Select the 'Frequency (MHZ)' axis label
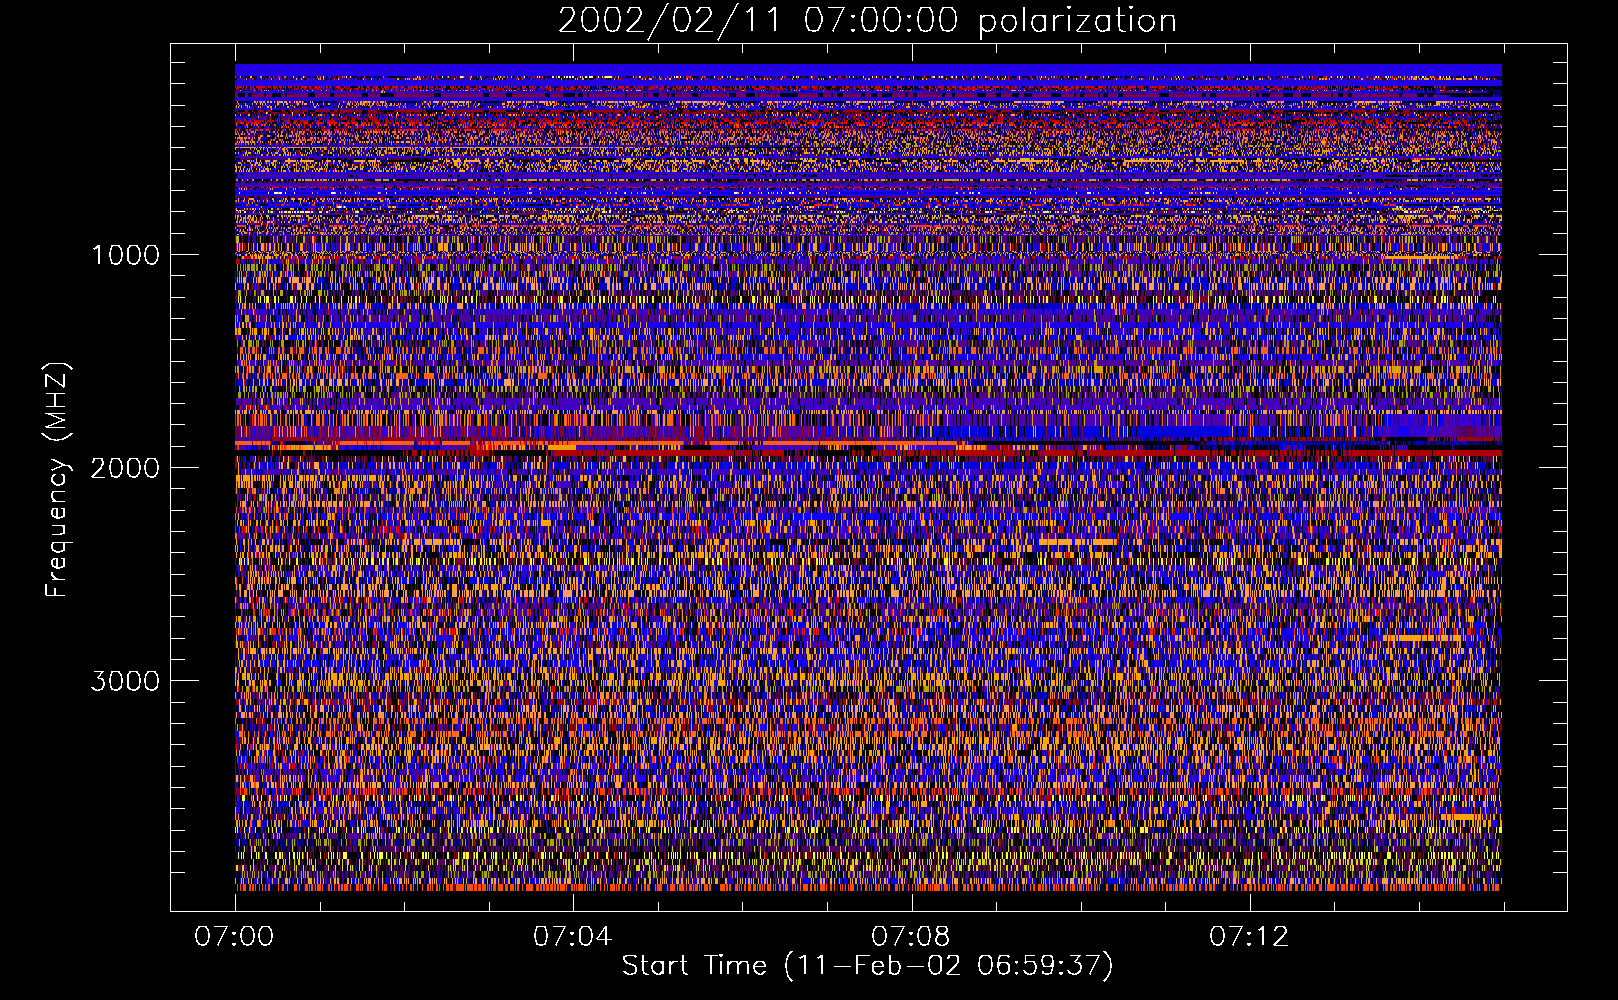 [57, 480]
